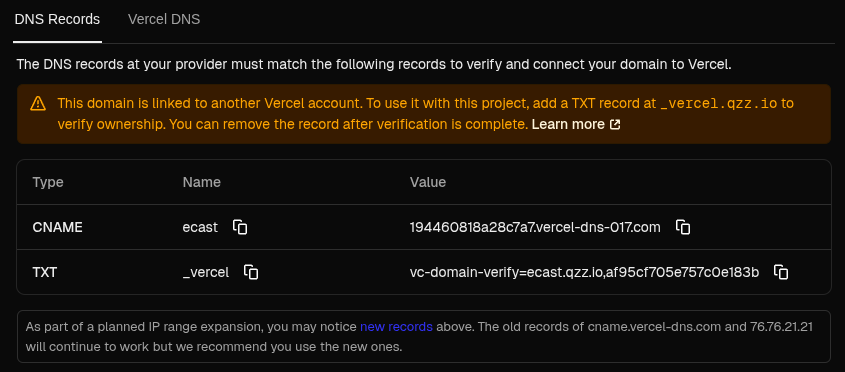Click the _vercel.qzz.io code text in the warning
Viewport: 845px width, 372px height.
719,103
